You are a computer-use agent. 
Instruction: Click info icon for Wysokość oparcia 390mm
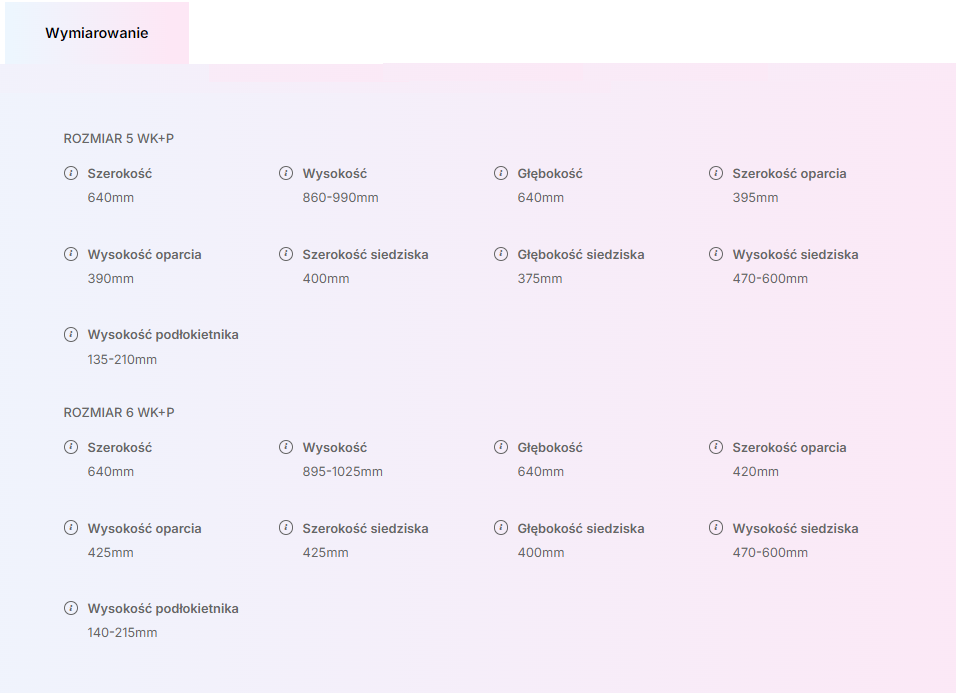pos(71,254)
